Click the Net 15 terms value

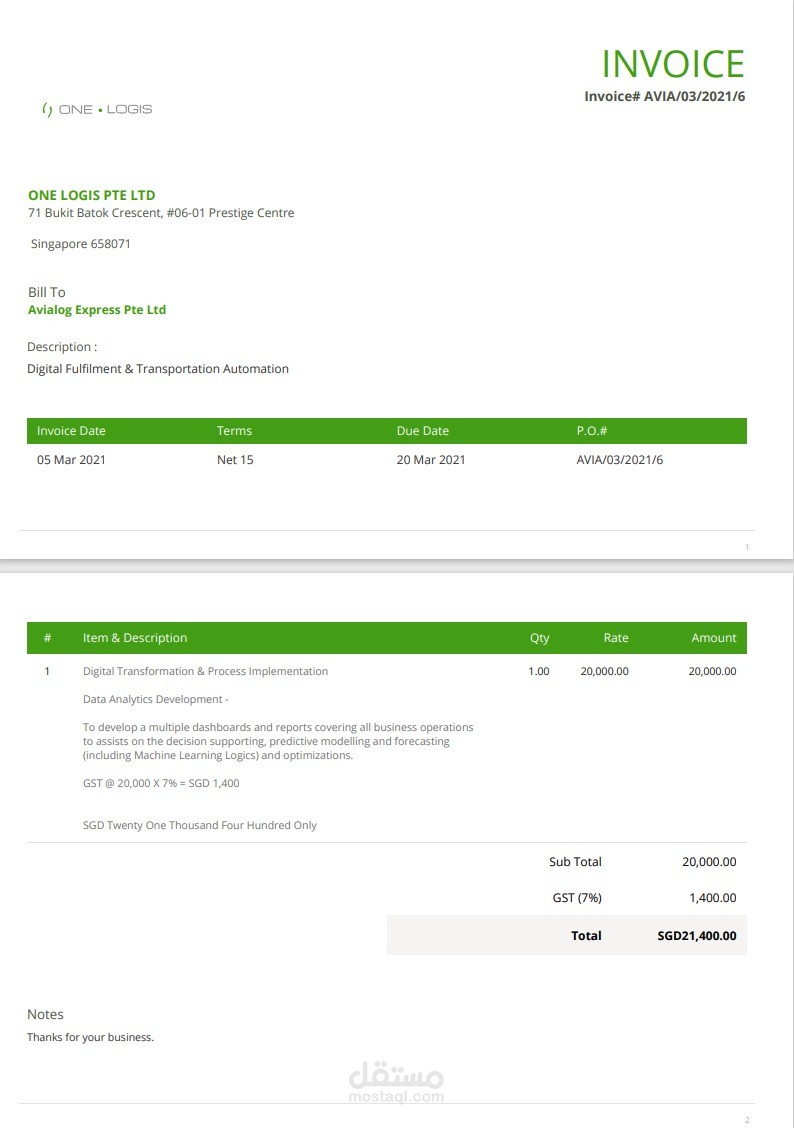235,460
